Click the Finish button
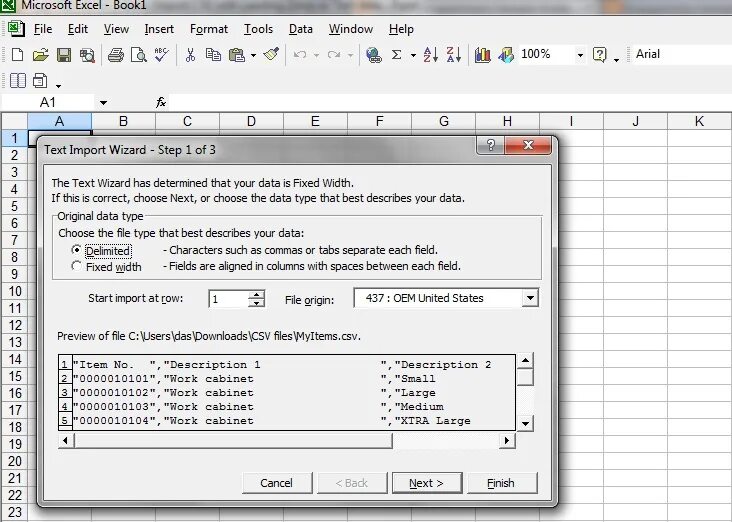Image resolution: width=732 pixels, height=522 pixels. [501, 483]
